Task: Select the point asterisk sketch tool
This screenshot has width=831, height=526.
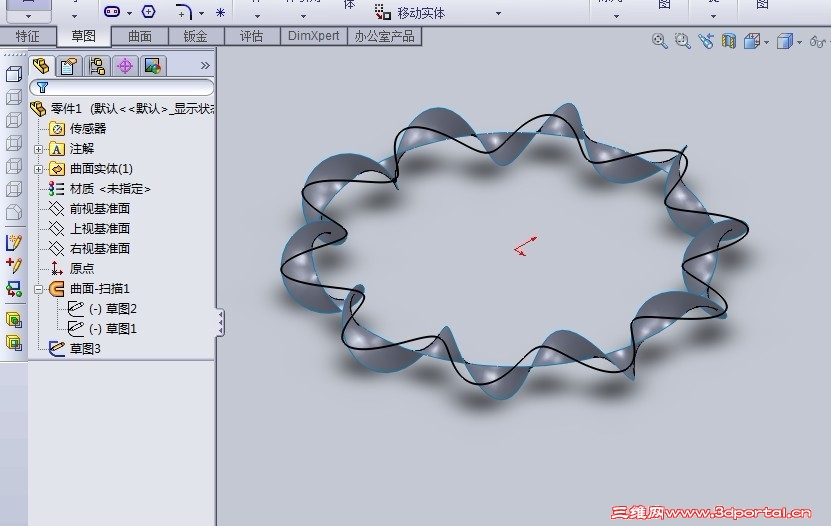Action: 220,12
